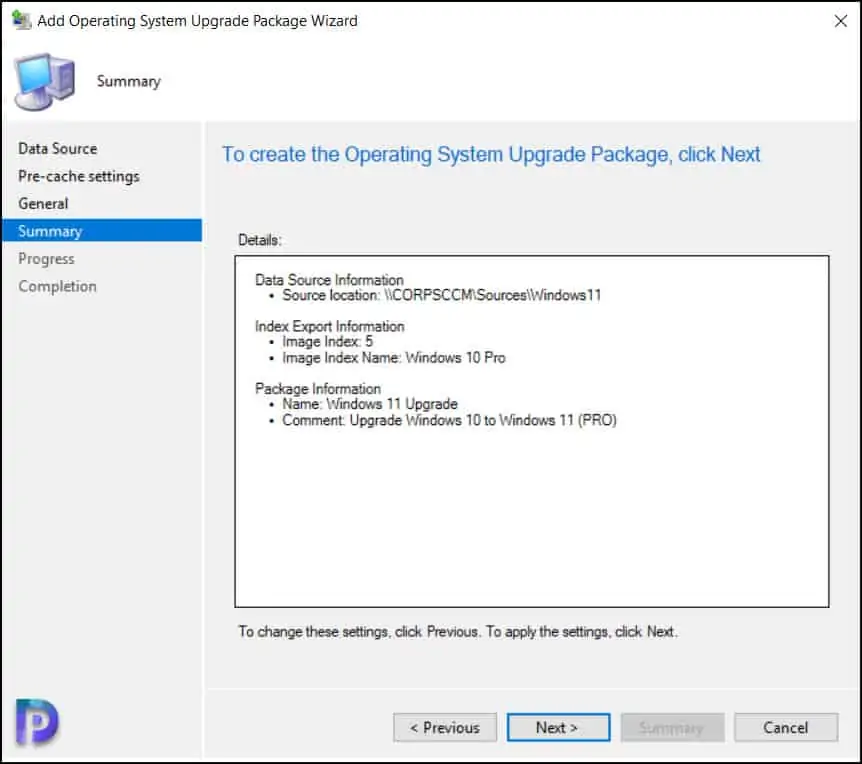Close the wizard with the X button
Screen dimensions: 862x764
click(x=840, y=21)
